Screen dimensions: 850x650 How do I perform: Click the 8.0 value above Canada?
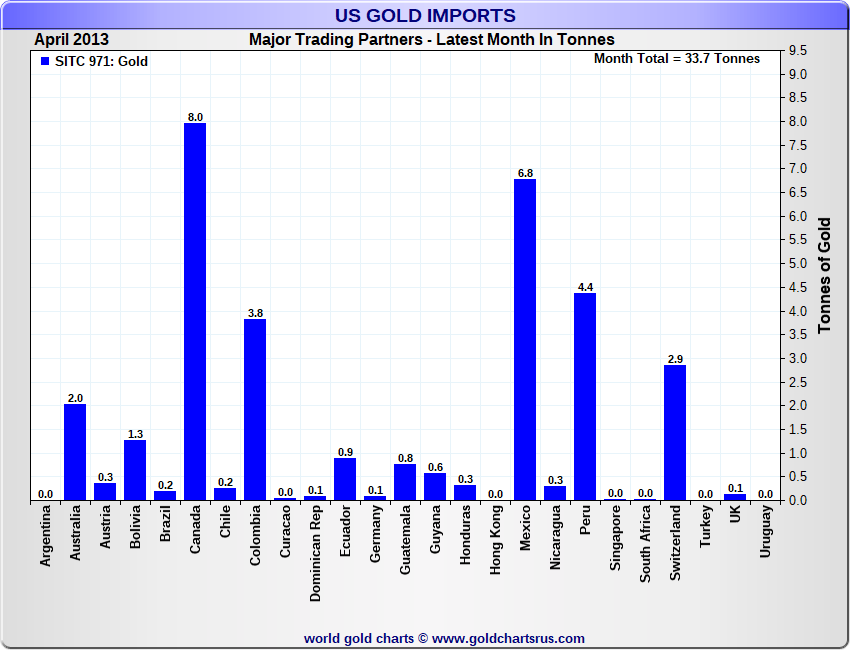195,117
